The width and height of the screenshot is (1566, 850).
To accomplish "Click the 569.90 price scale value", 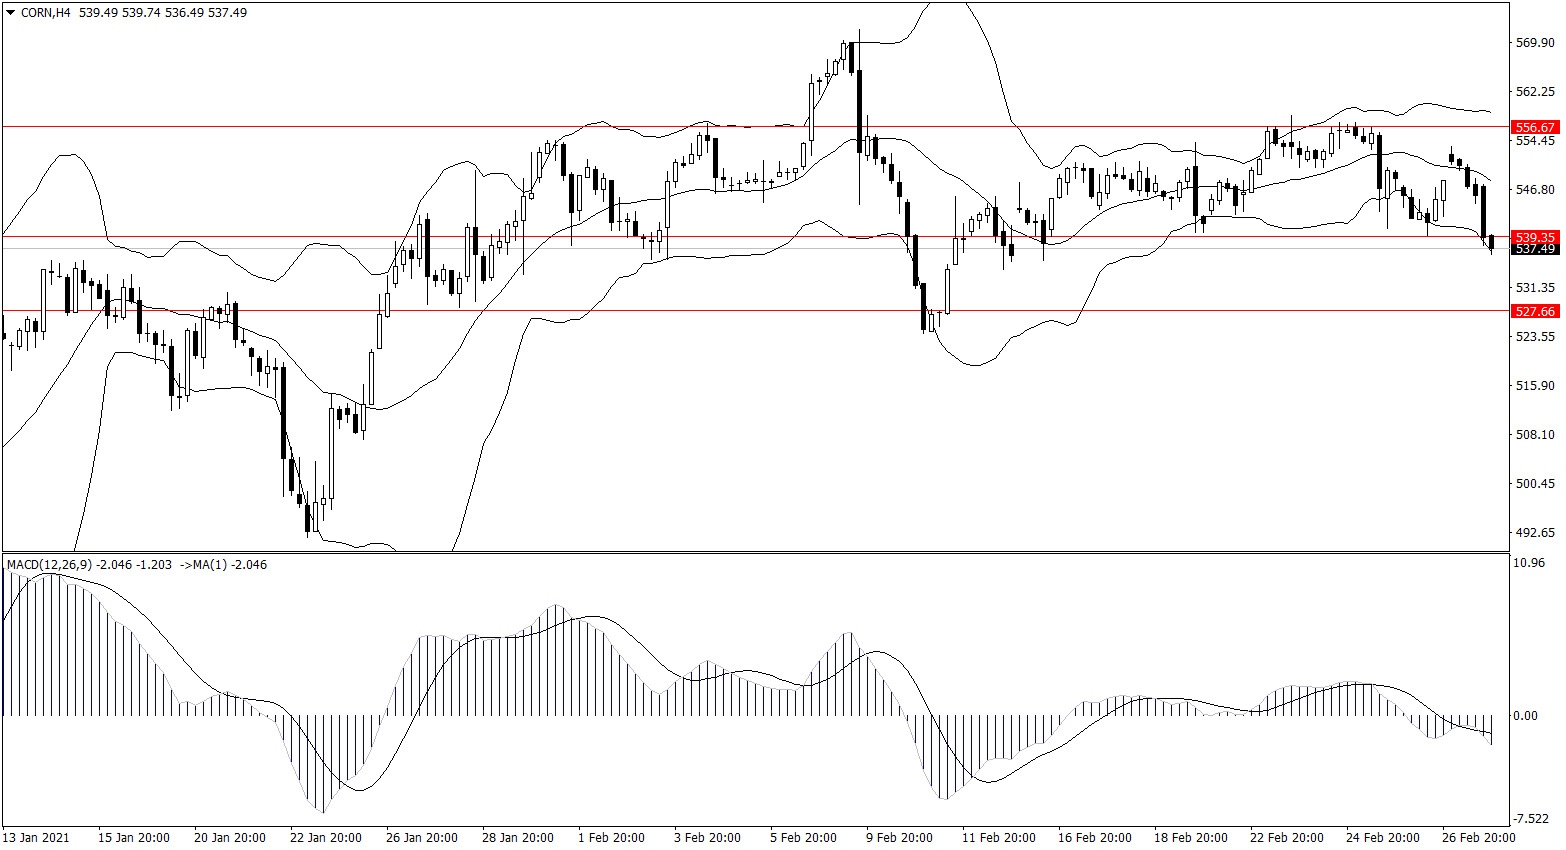I will click(1535, 43).
